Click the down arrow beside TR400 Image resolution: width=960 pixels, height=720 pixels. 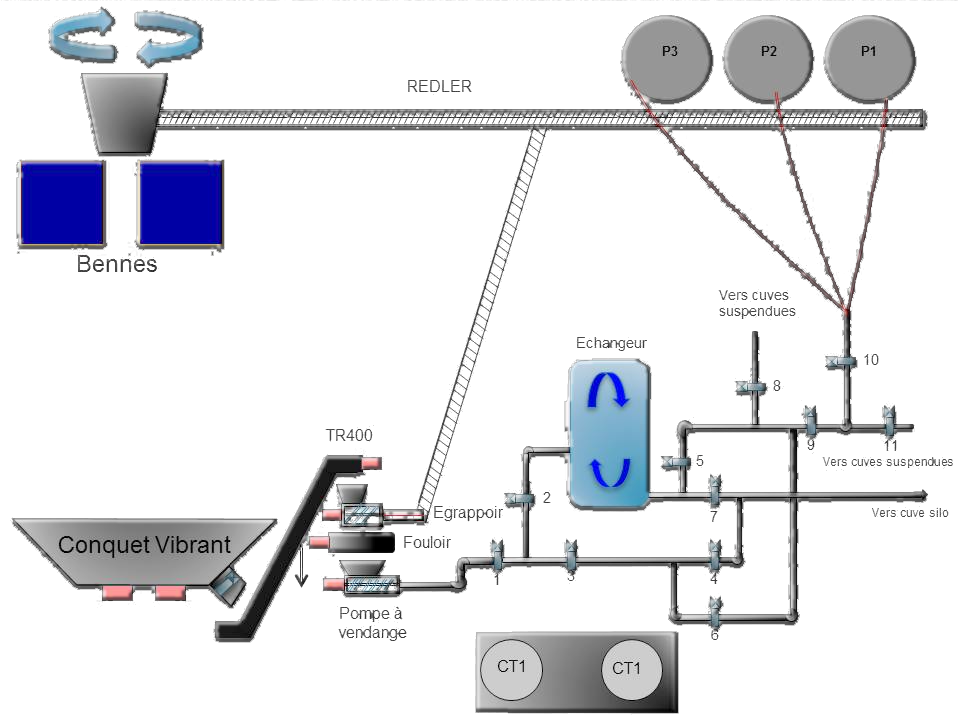tap(301, 568)
